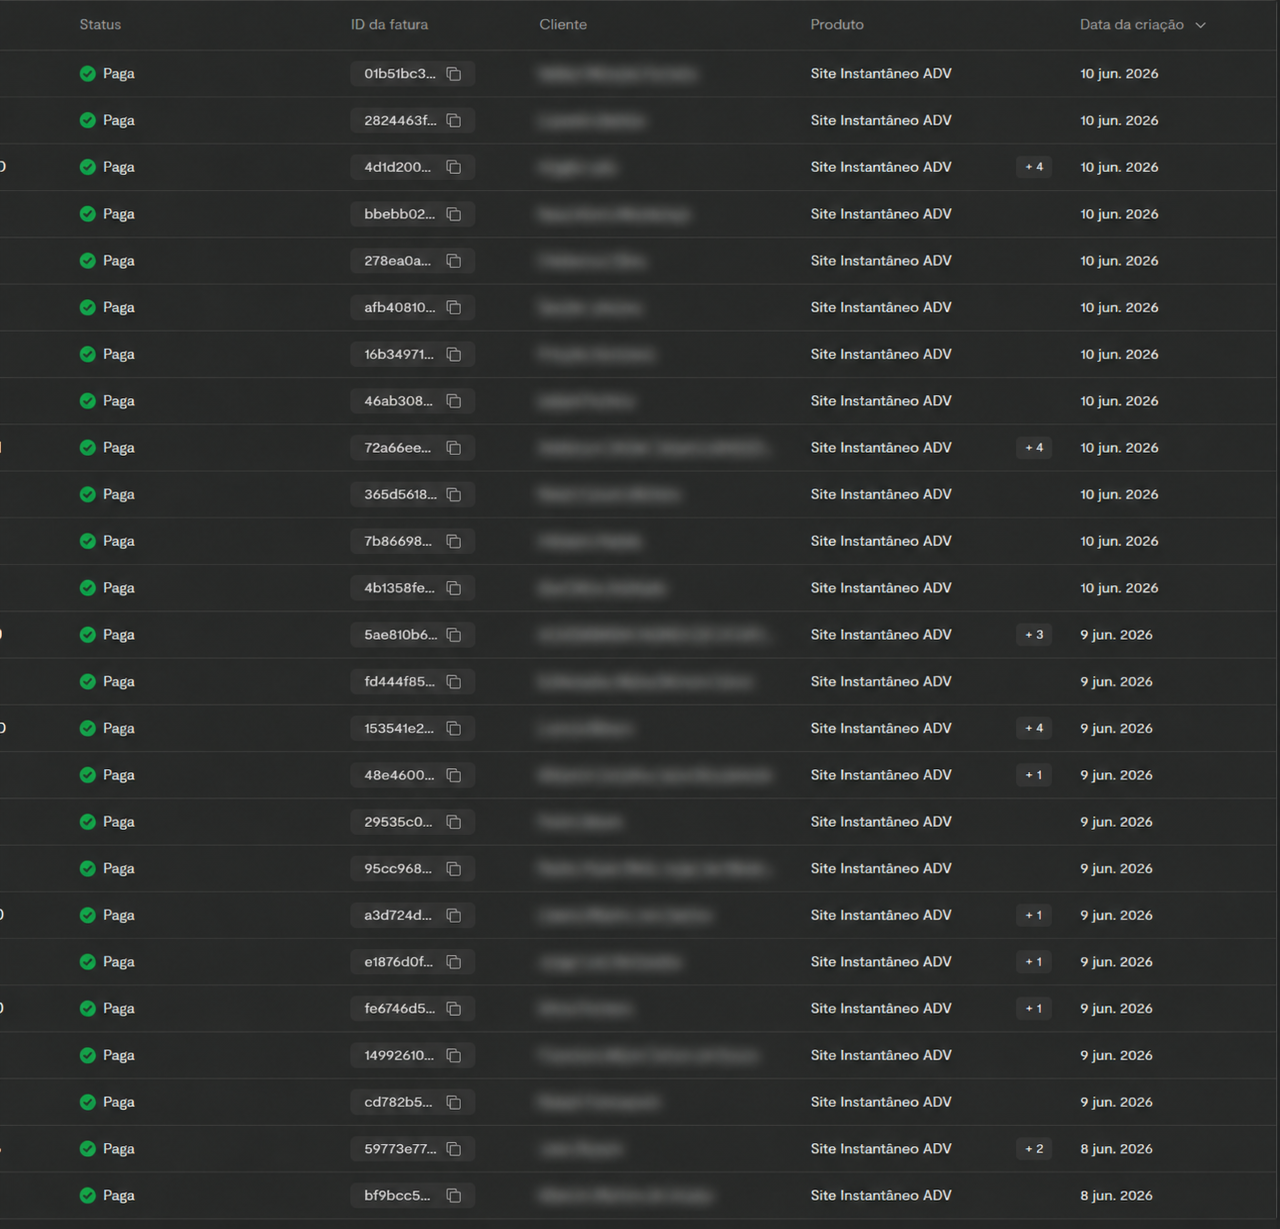Expand +4 products on invoice 4d1d200
The image size is (1280, 1229).
coord(1034,167)
